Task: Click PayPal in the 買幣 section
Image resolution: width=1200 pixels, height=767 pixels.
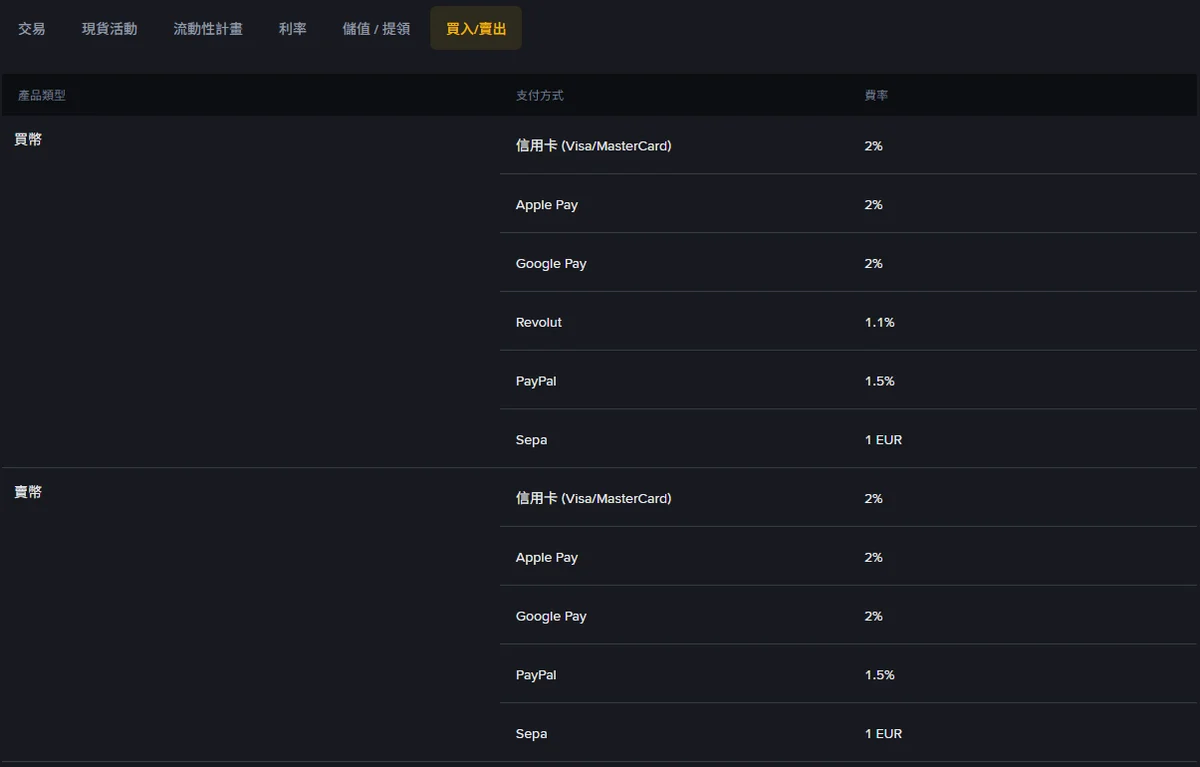Action: [x=536, y=382]
